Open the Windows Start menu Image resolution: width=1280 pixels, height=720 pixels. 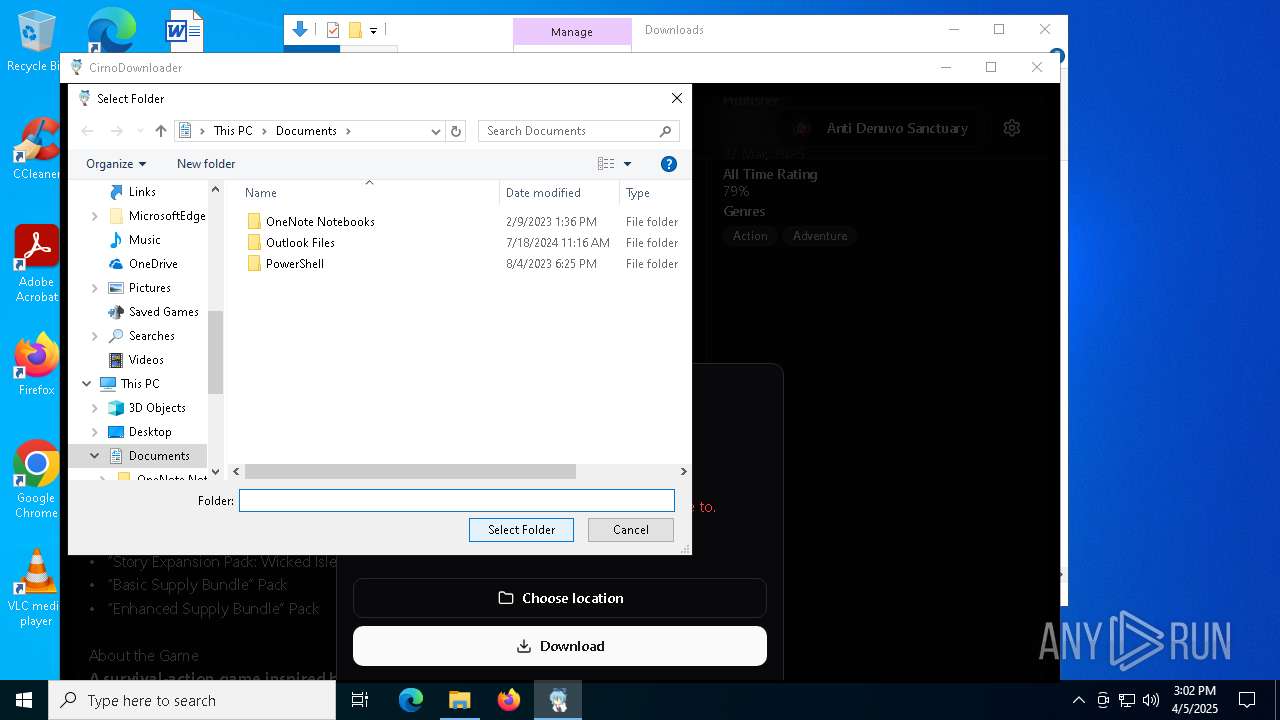pos(24,700)
